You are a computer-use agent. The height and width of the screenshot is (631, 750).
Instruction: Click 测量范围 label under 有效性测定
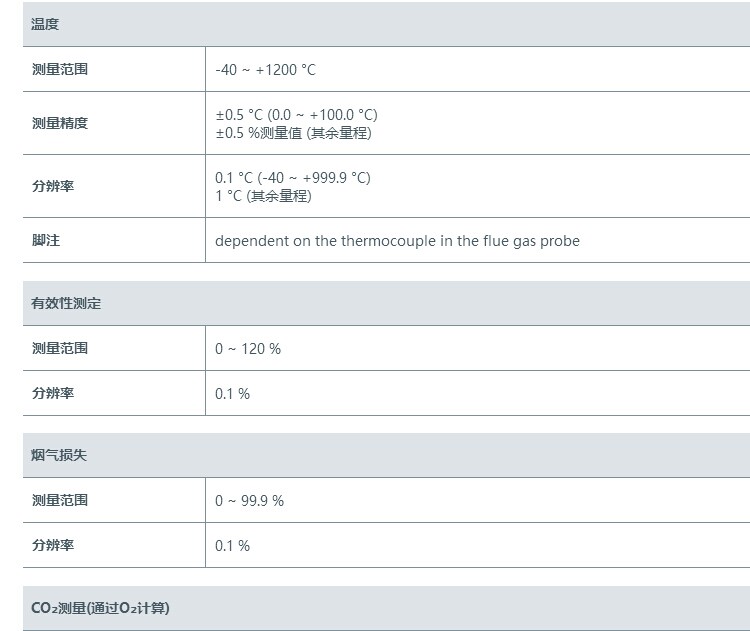59,348
